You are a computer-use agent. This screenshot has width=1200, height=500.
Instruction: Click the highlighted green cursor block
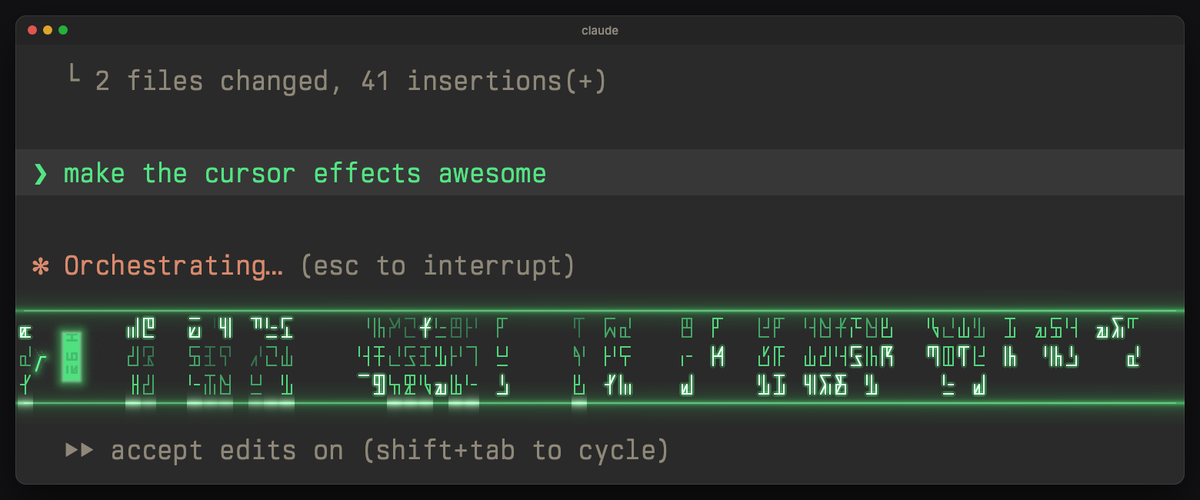[71, 357]
